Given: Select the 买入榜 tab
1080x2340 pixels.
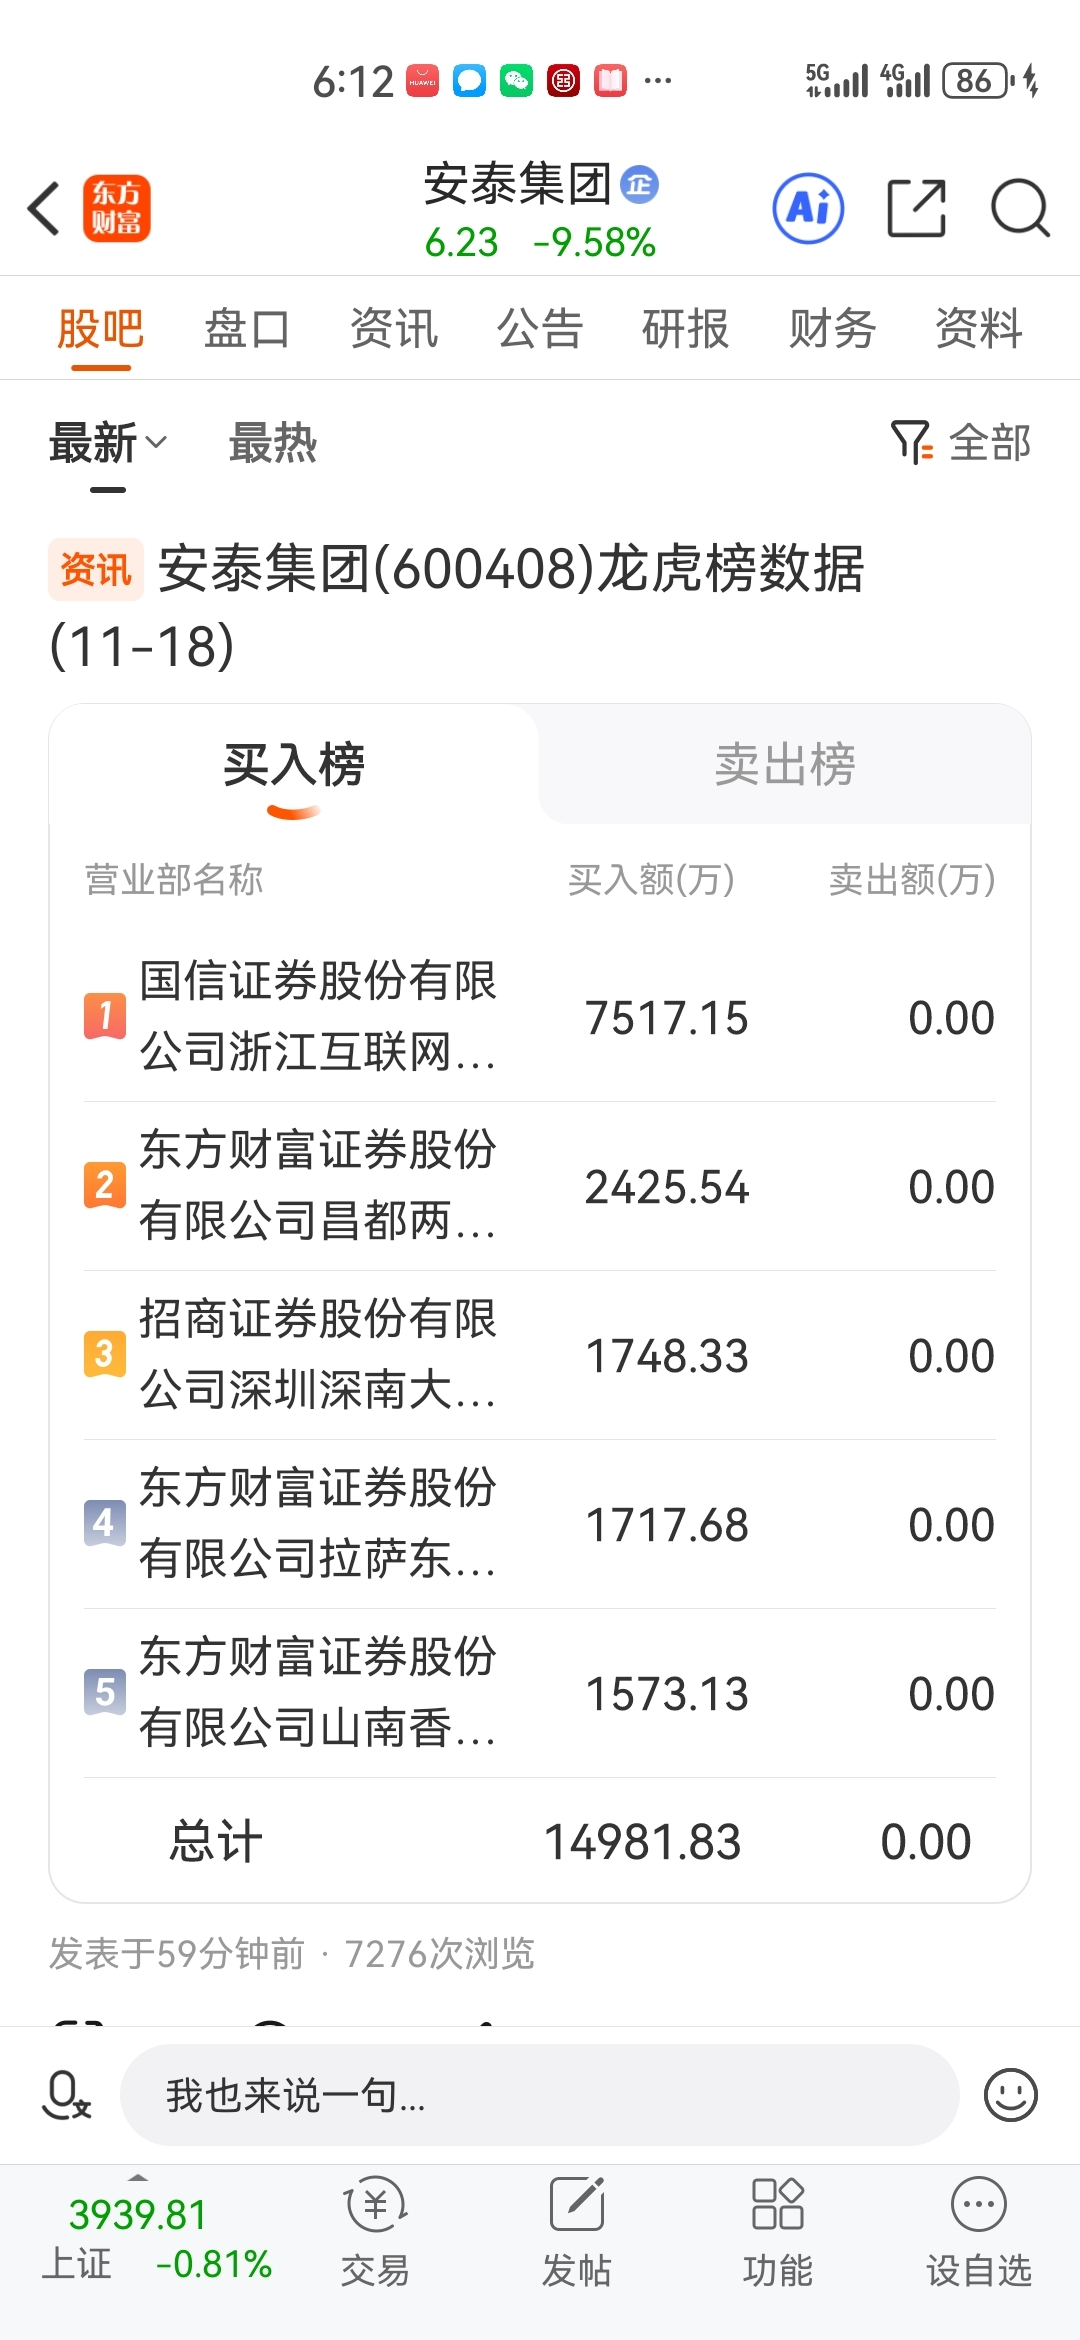Looking at the screenshot, I should point(294,765).
